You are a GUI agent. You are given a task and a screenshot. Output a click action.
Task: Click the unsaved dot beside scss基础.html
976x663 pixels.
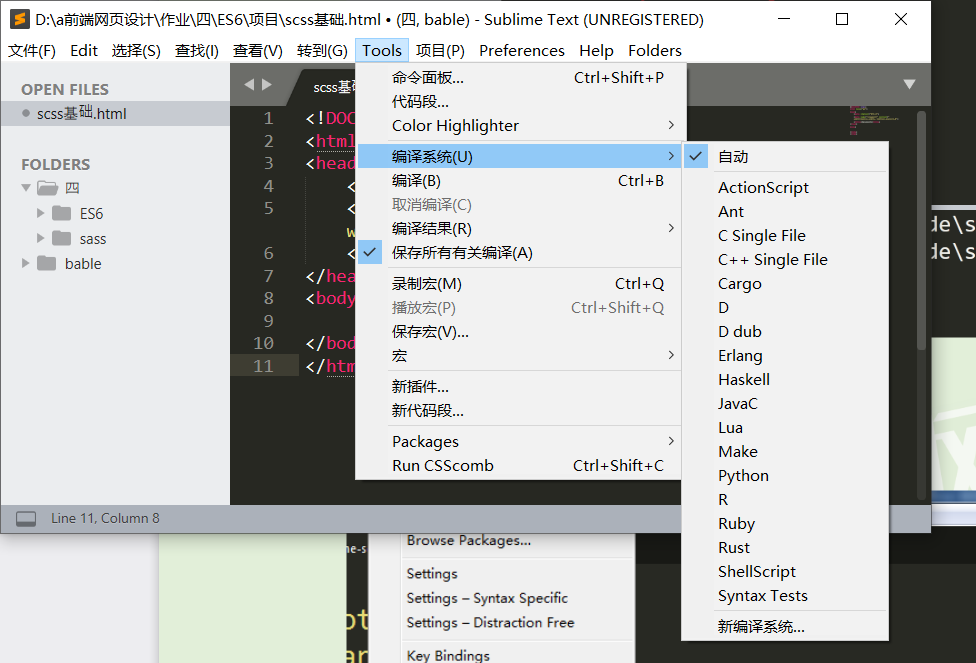pos(26,113)
